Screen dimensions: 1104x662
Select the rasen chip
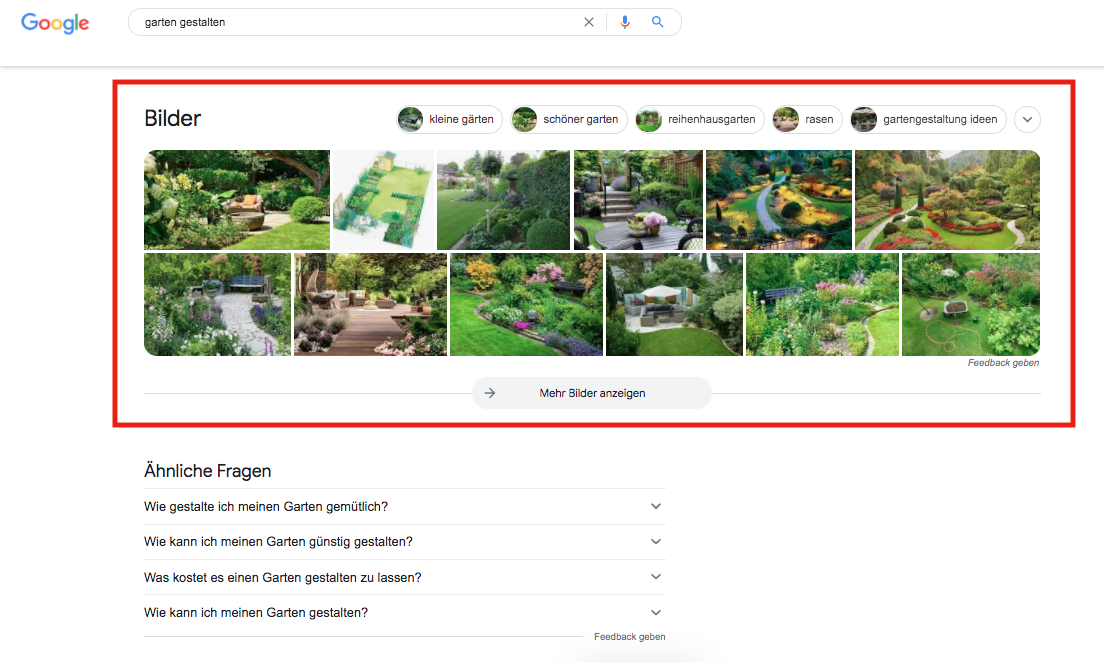tap(807, 119)
